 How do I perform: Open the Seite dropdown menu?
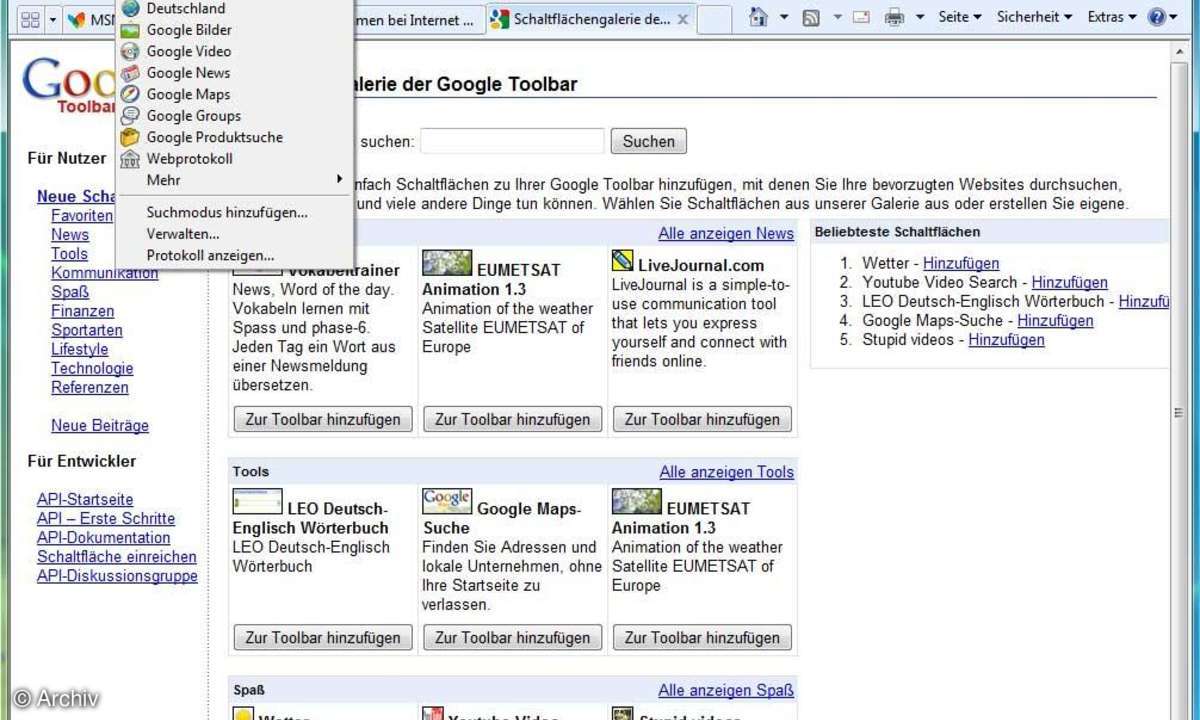point(959,17)
